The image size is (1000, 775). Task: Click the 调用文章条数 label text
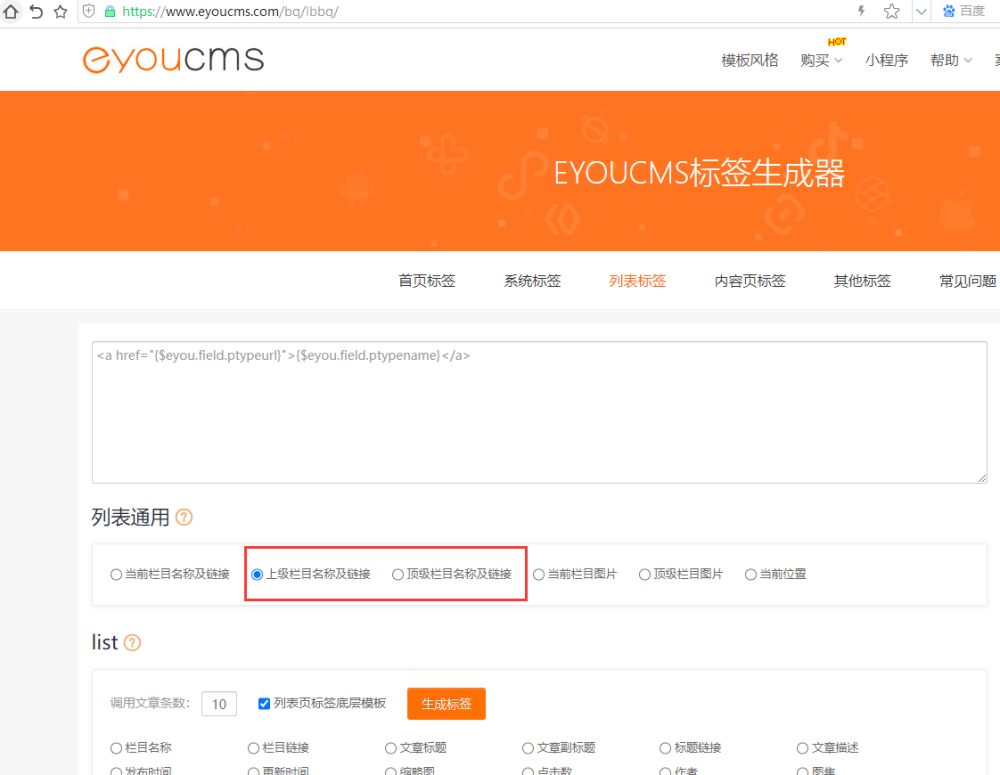tap(150, 703)
